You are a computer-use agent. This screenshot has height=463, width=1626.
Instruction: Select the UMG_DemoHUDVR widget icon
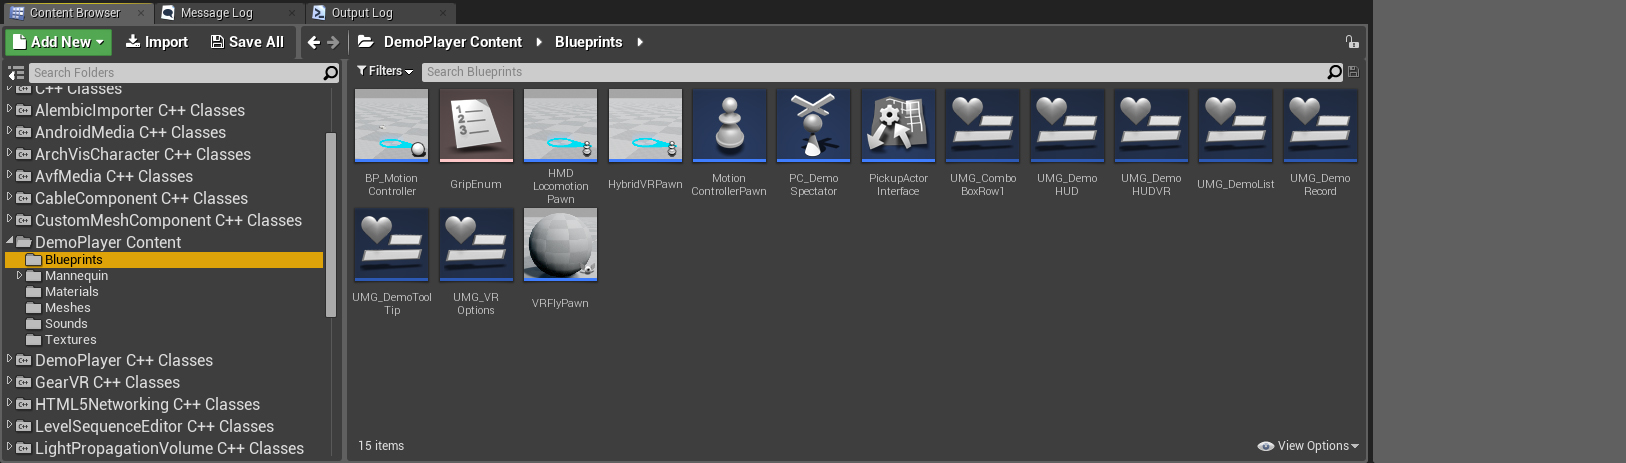(x=1151, y=125)
